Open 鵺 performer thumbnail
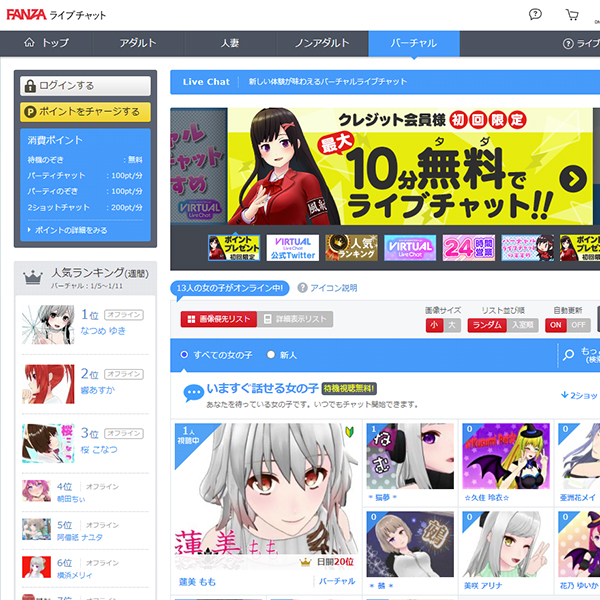The width and height of the screenshot is (600, 600). click(410, 544)
